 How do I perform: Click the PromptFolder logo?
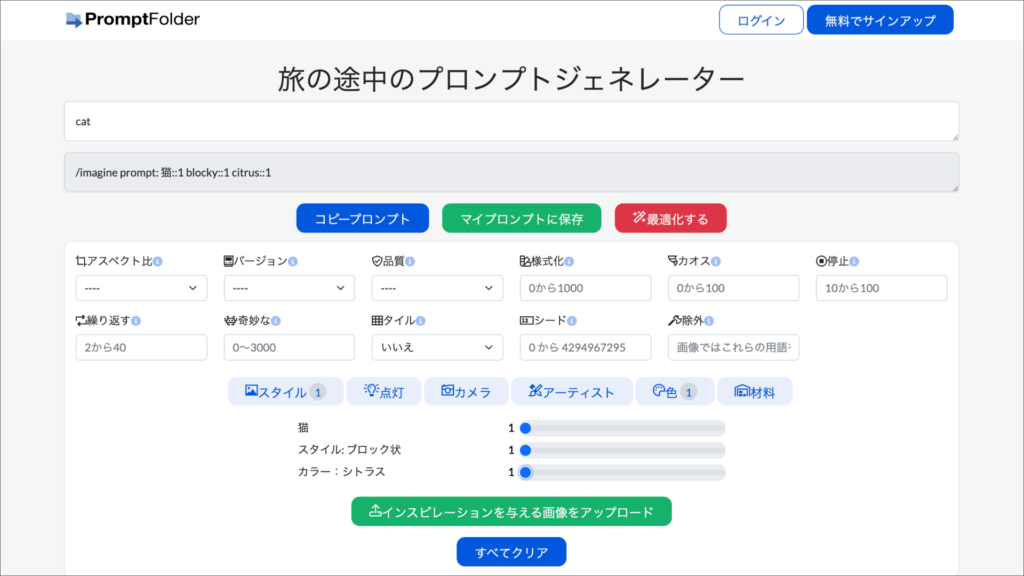tap(133, 18)
